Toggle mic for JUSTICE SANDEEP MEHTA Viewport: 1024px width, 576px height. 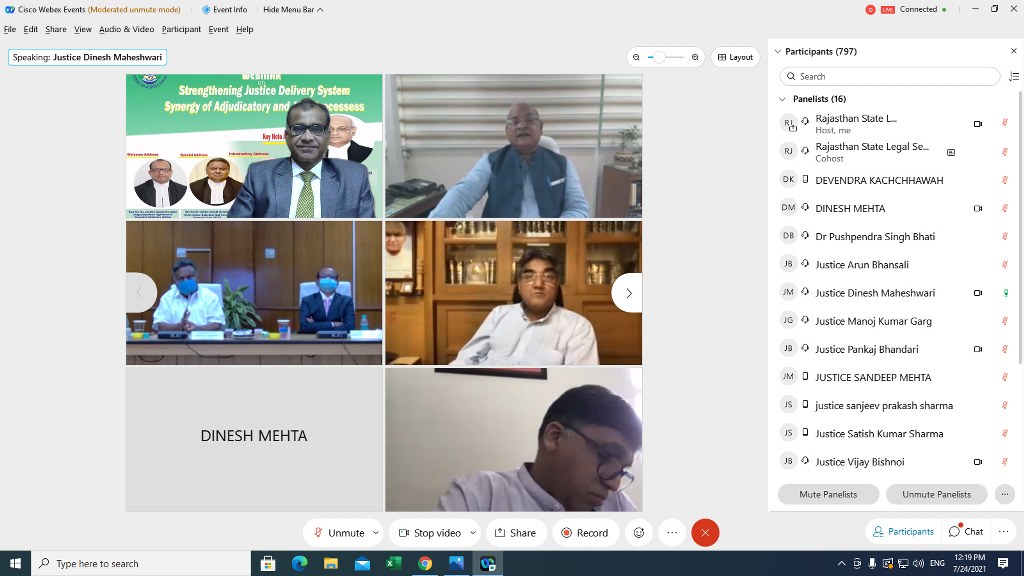1005,377
